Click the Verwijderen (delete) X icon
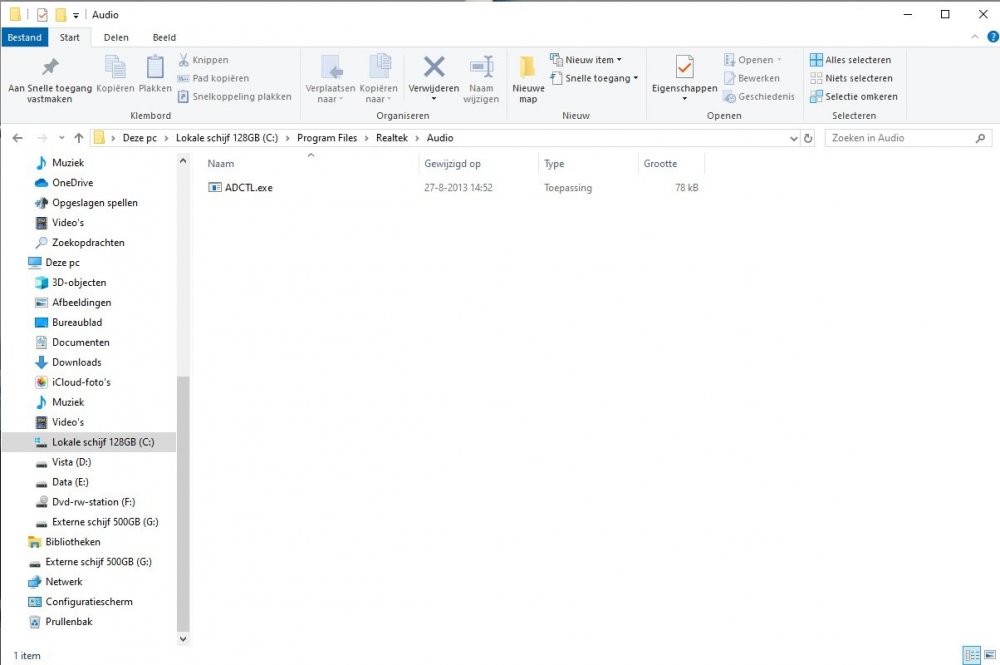 click(x=433, y=68)
